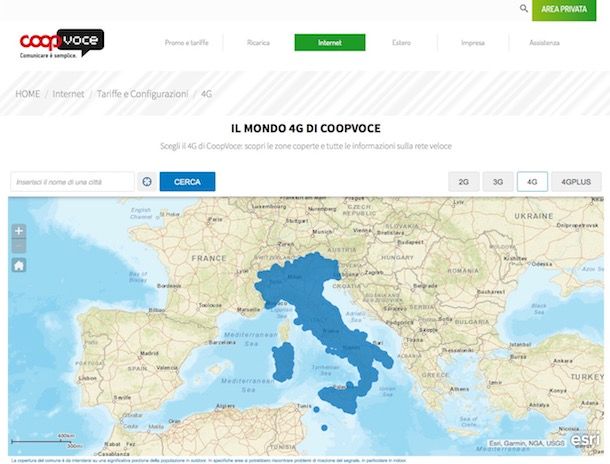The image size is (610, 464).
Task: Click the Sardinia coverage area
Action: point(283,362)
